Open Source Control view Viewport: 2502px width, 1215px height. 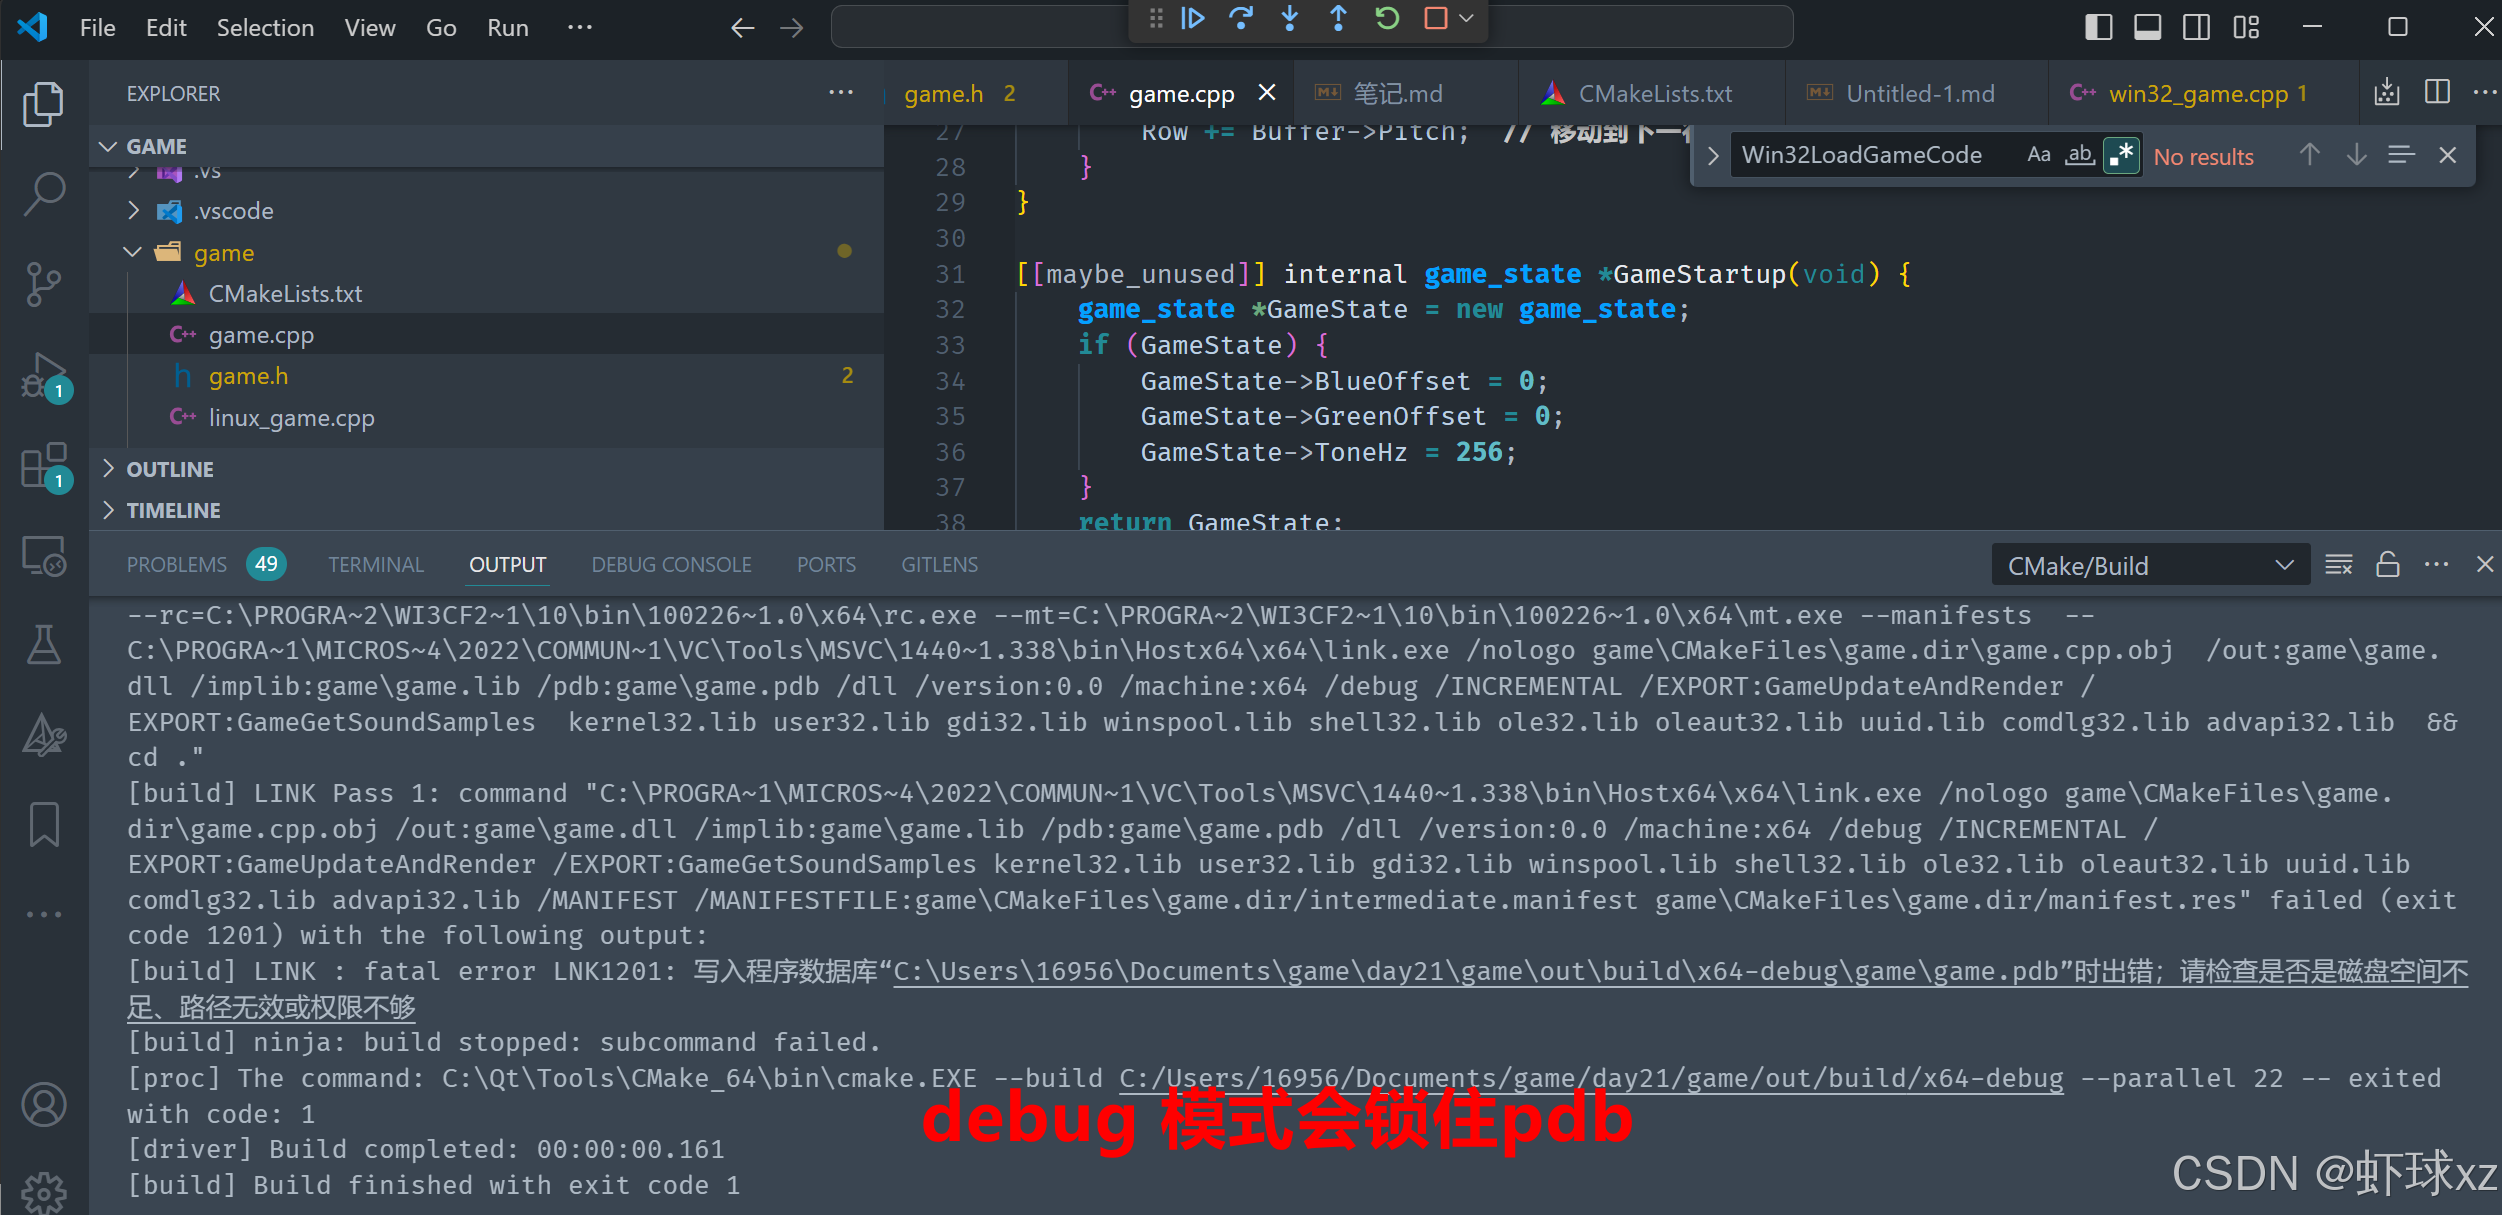pos(43,284)
